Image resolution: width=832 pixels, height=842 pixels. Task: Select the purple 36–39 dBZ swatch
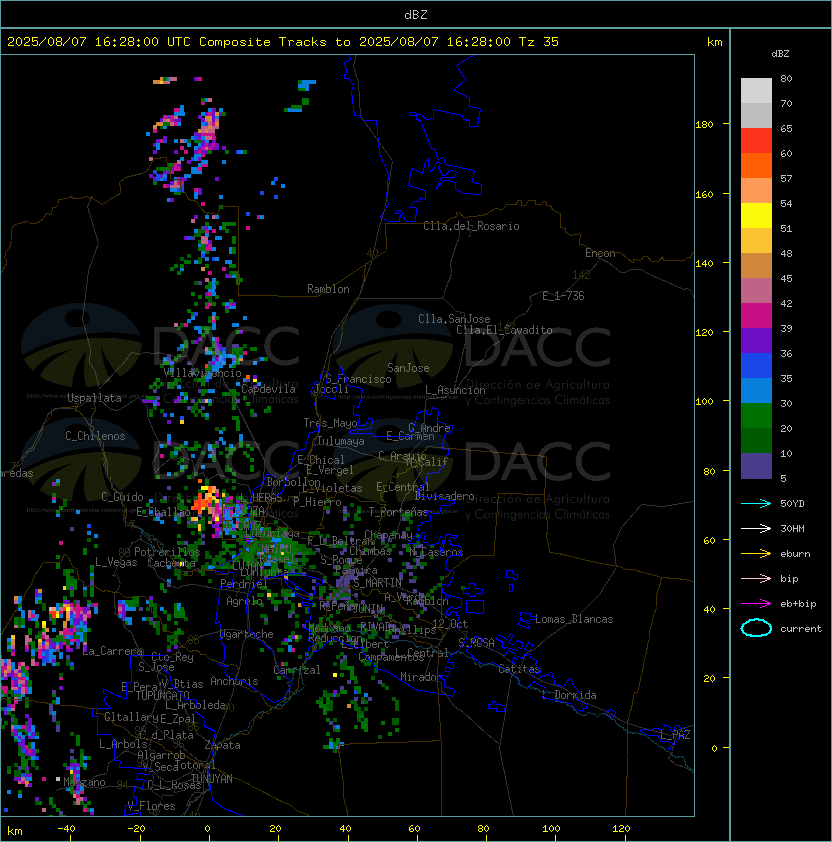[x=756, y=341]
